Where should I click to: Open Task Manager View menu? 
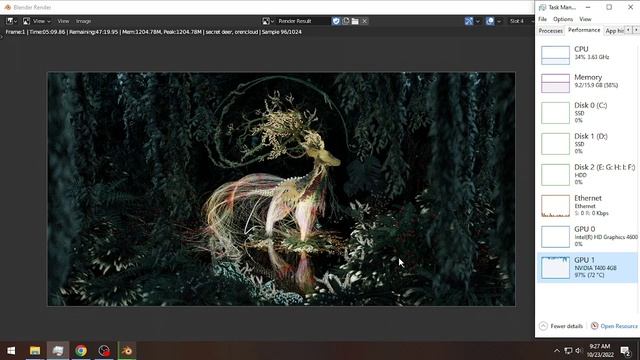point(585,19)
